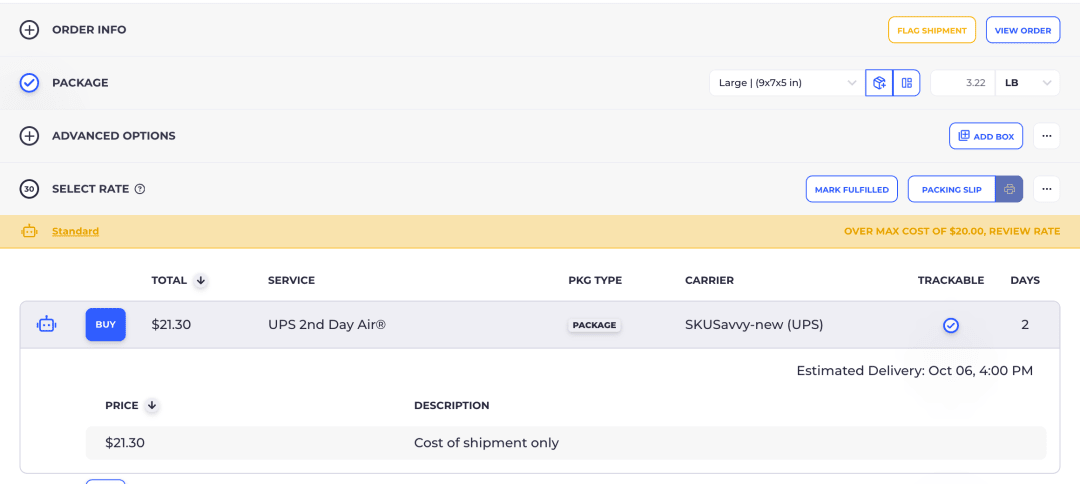Click the Service column header
Image resolution: width=1080 pixels, height=484 pixels.
click(291, 280)
